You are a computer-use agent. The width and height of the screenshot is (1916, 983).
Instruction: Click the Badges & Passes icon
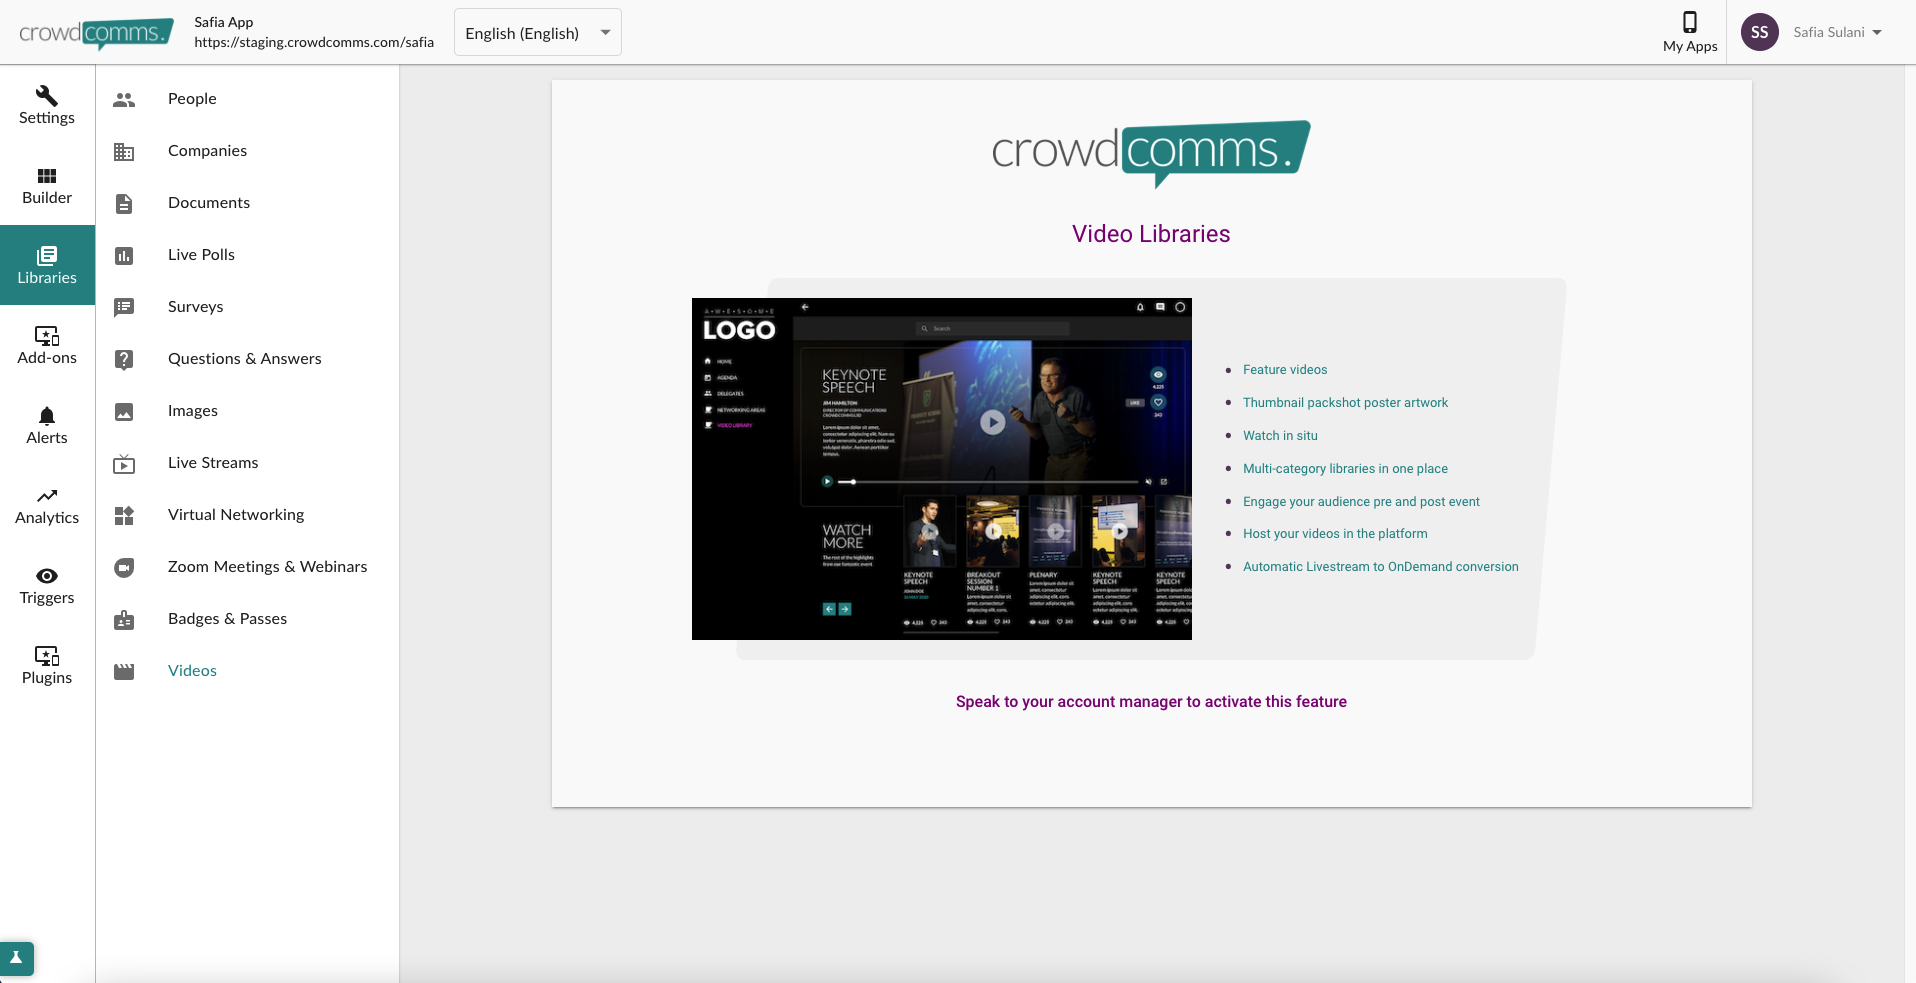point(124,619)
